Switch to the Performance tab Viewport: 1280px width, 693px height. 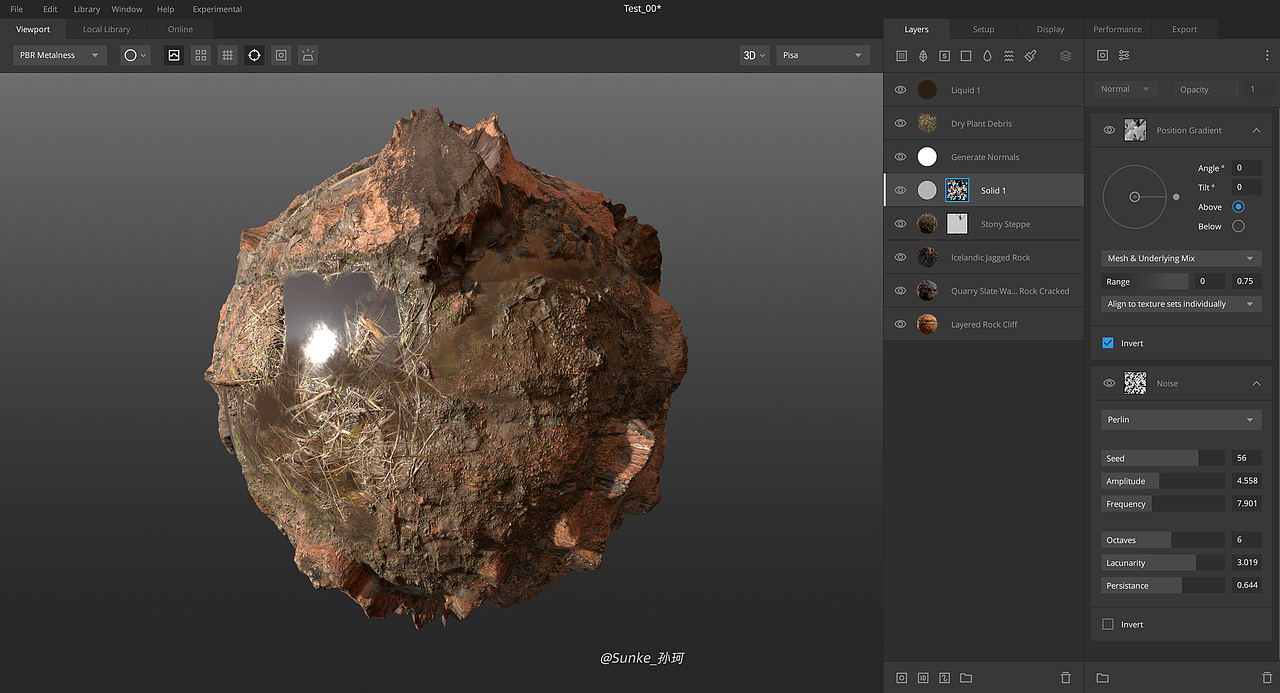1117,29
